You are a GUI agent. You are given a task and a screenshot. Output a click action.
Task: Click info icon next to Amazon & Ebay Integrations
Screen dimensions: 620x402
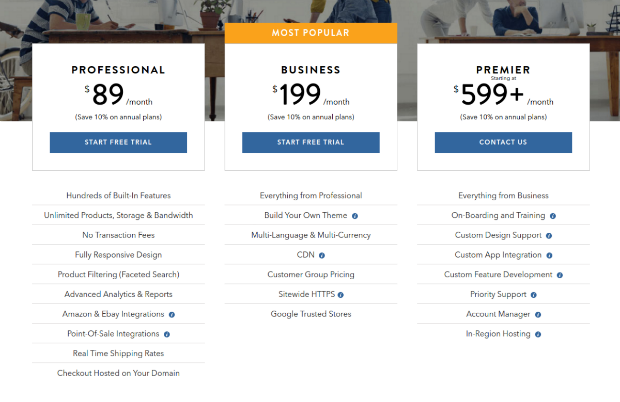172,315
